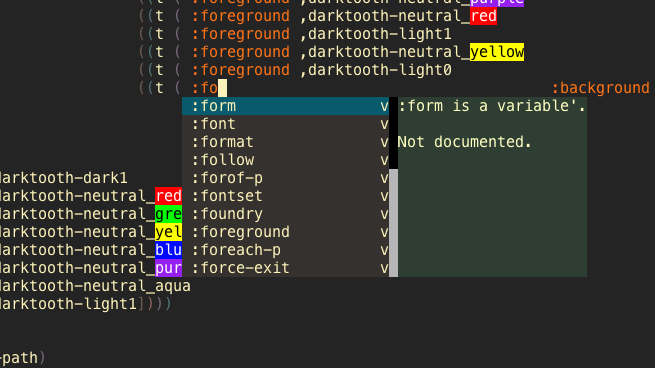Select :follow in the completion list

(x=285, y=160)
